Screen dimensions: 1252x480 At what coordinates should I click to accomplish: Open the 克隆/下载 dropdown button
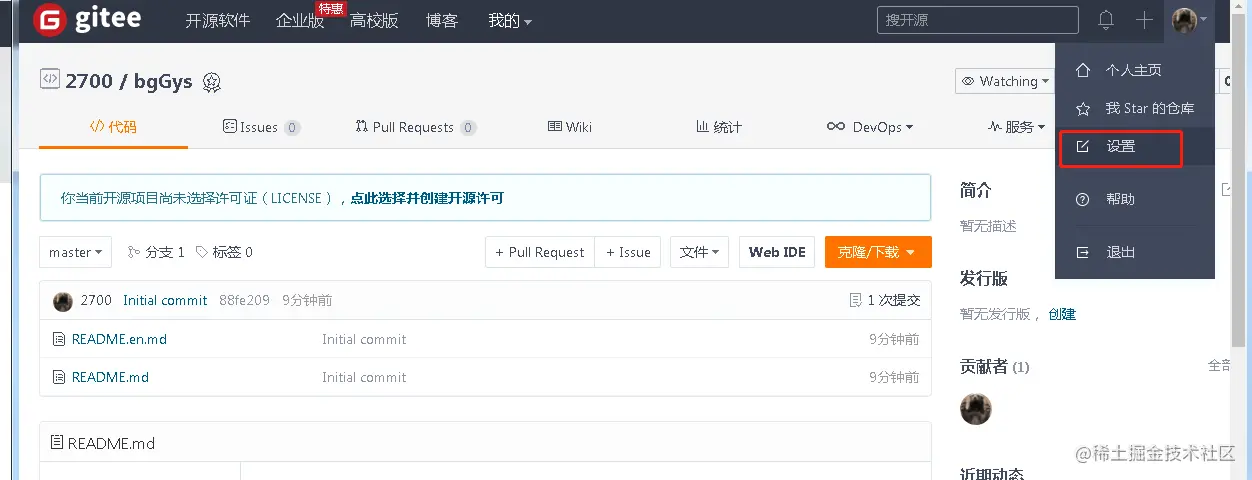(x=878, y=252)
